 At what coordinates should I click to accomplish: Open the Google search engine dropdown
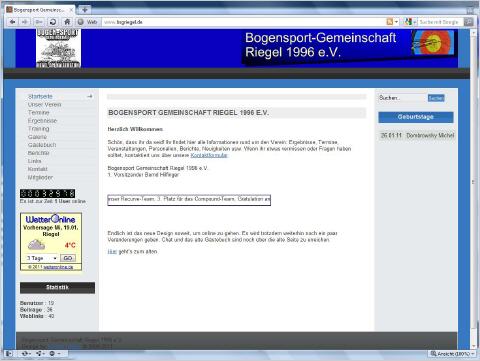pyautogui.click(x=410, y=22)
